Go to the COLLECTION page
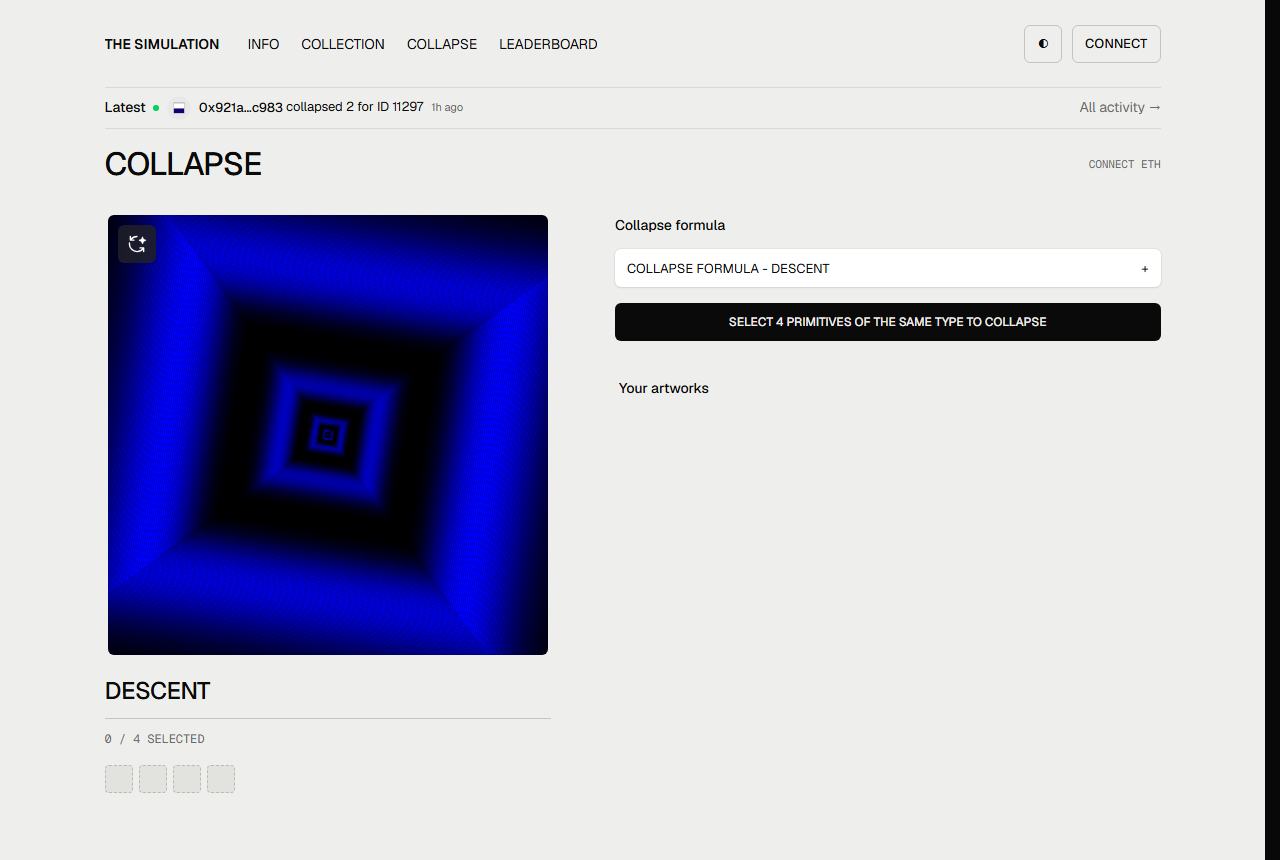Image resolution: width=1280 pixels, height=860 pixels. (343, 44)
